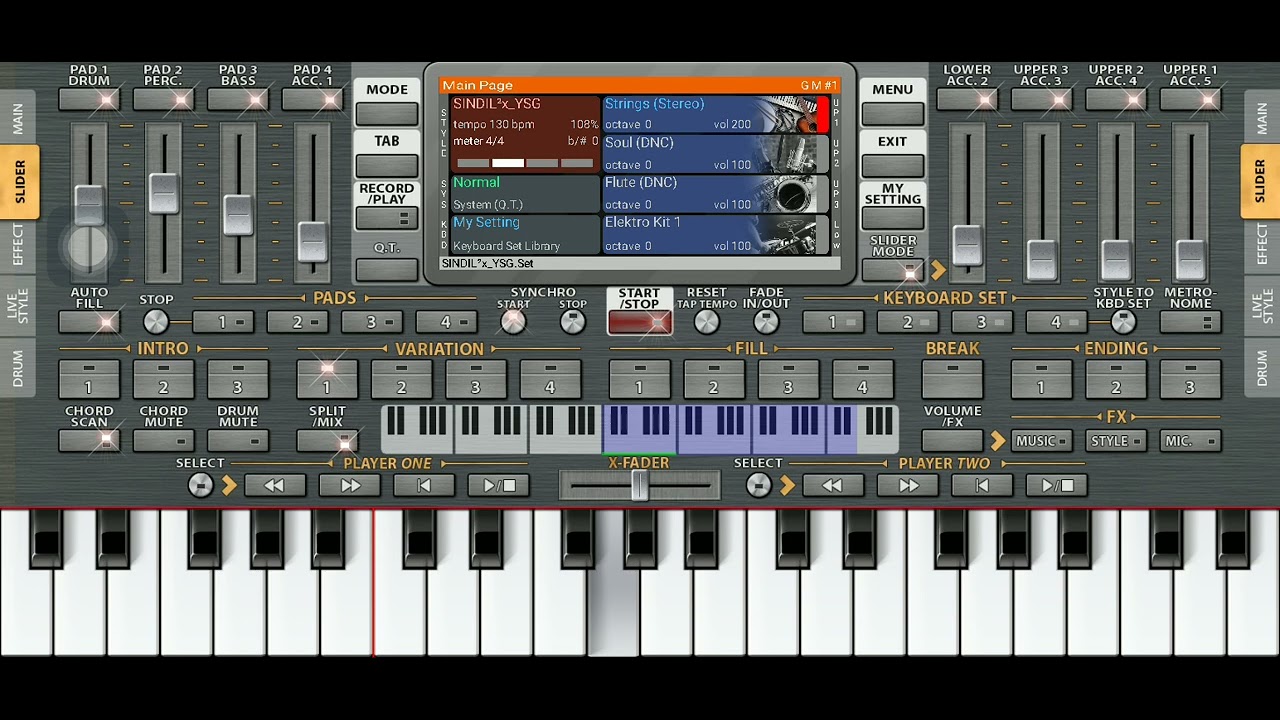Viewport: 1280px width, 720px height.
Task: Select Keyboard Set 2
Action: click(907, 322)
